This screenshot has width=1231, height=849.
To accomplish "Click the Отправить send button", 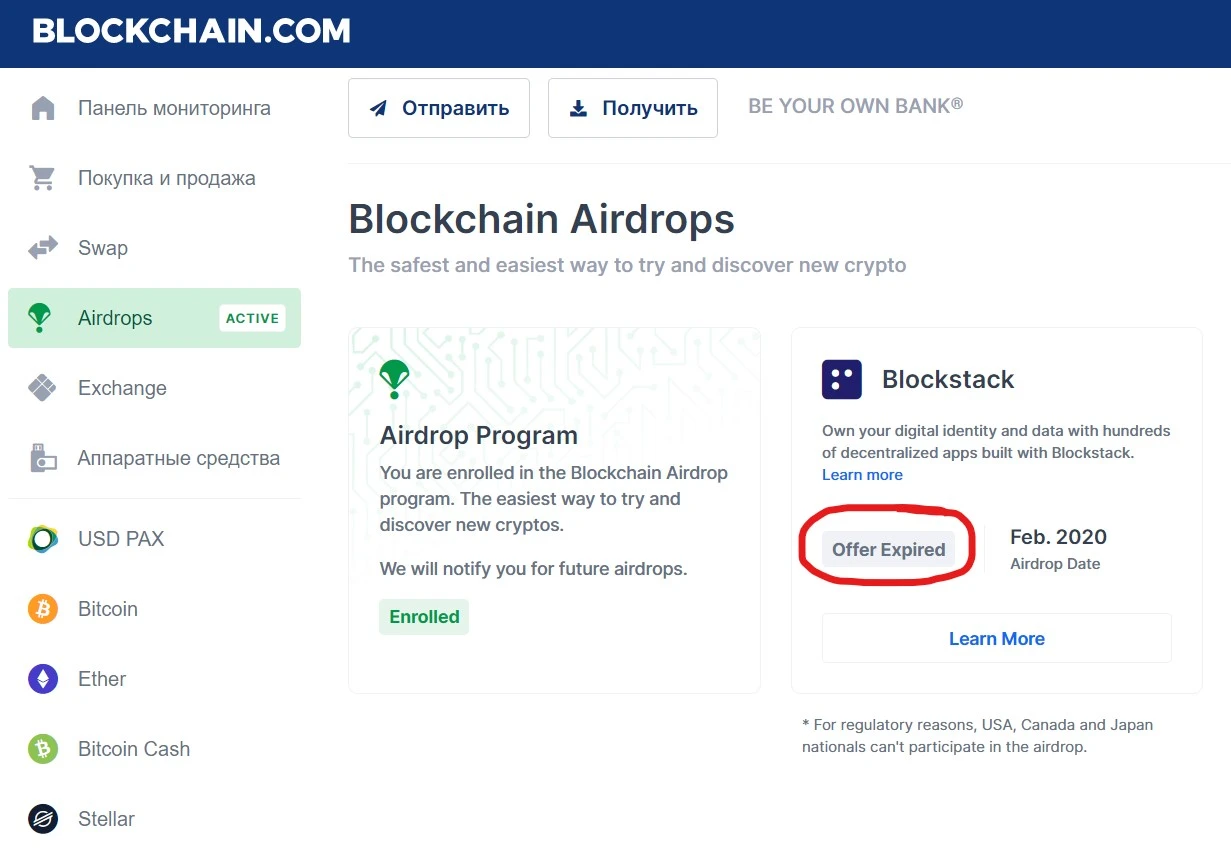I will (439, 108).
